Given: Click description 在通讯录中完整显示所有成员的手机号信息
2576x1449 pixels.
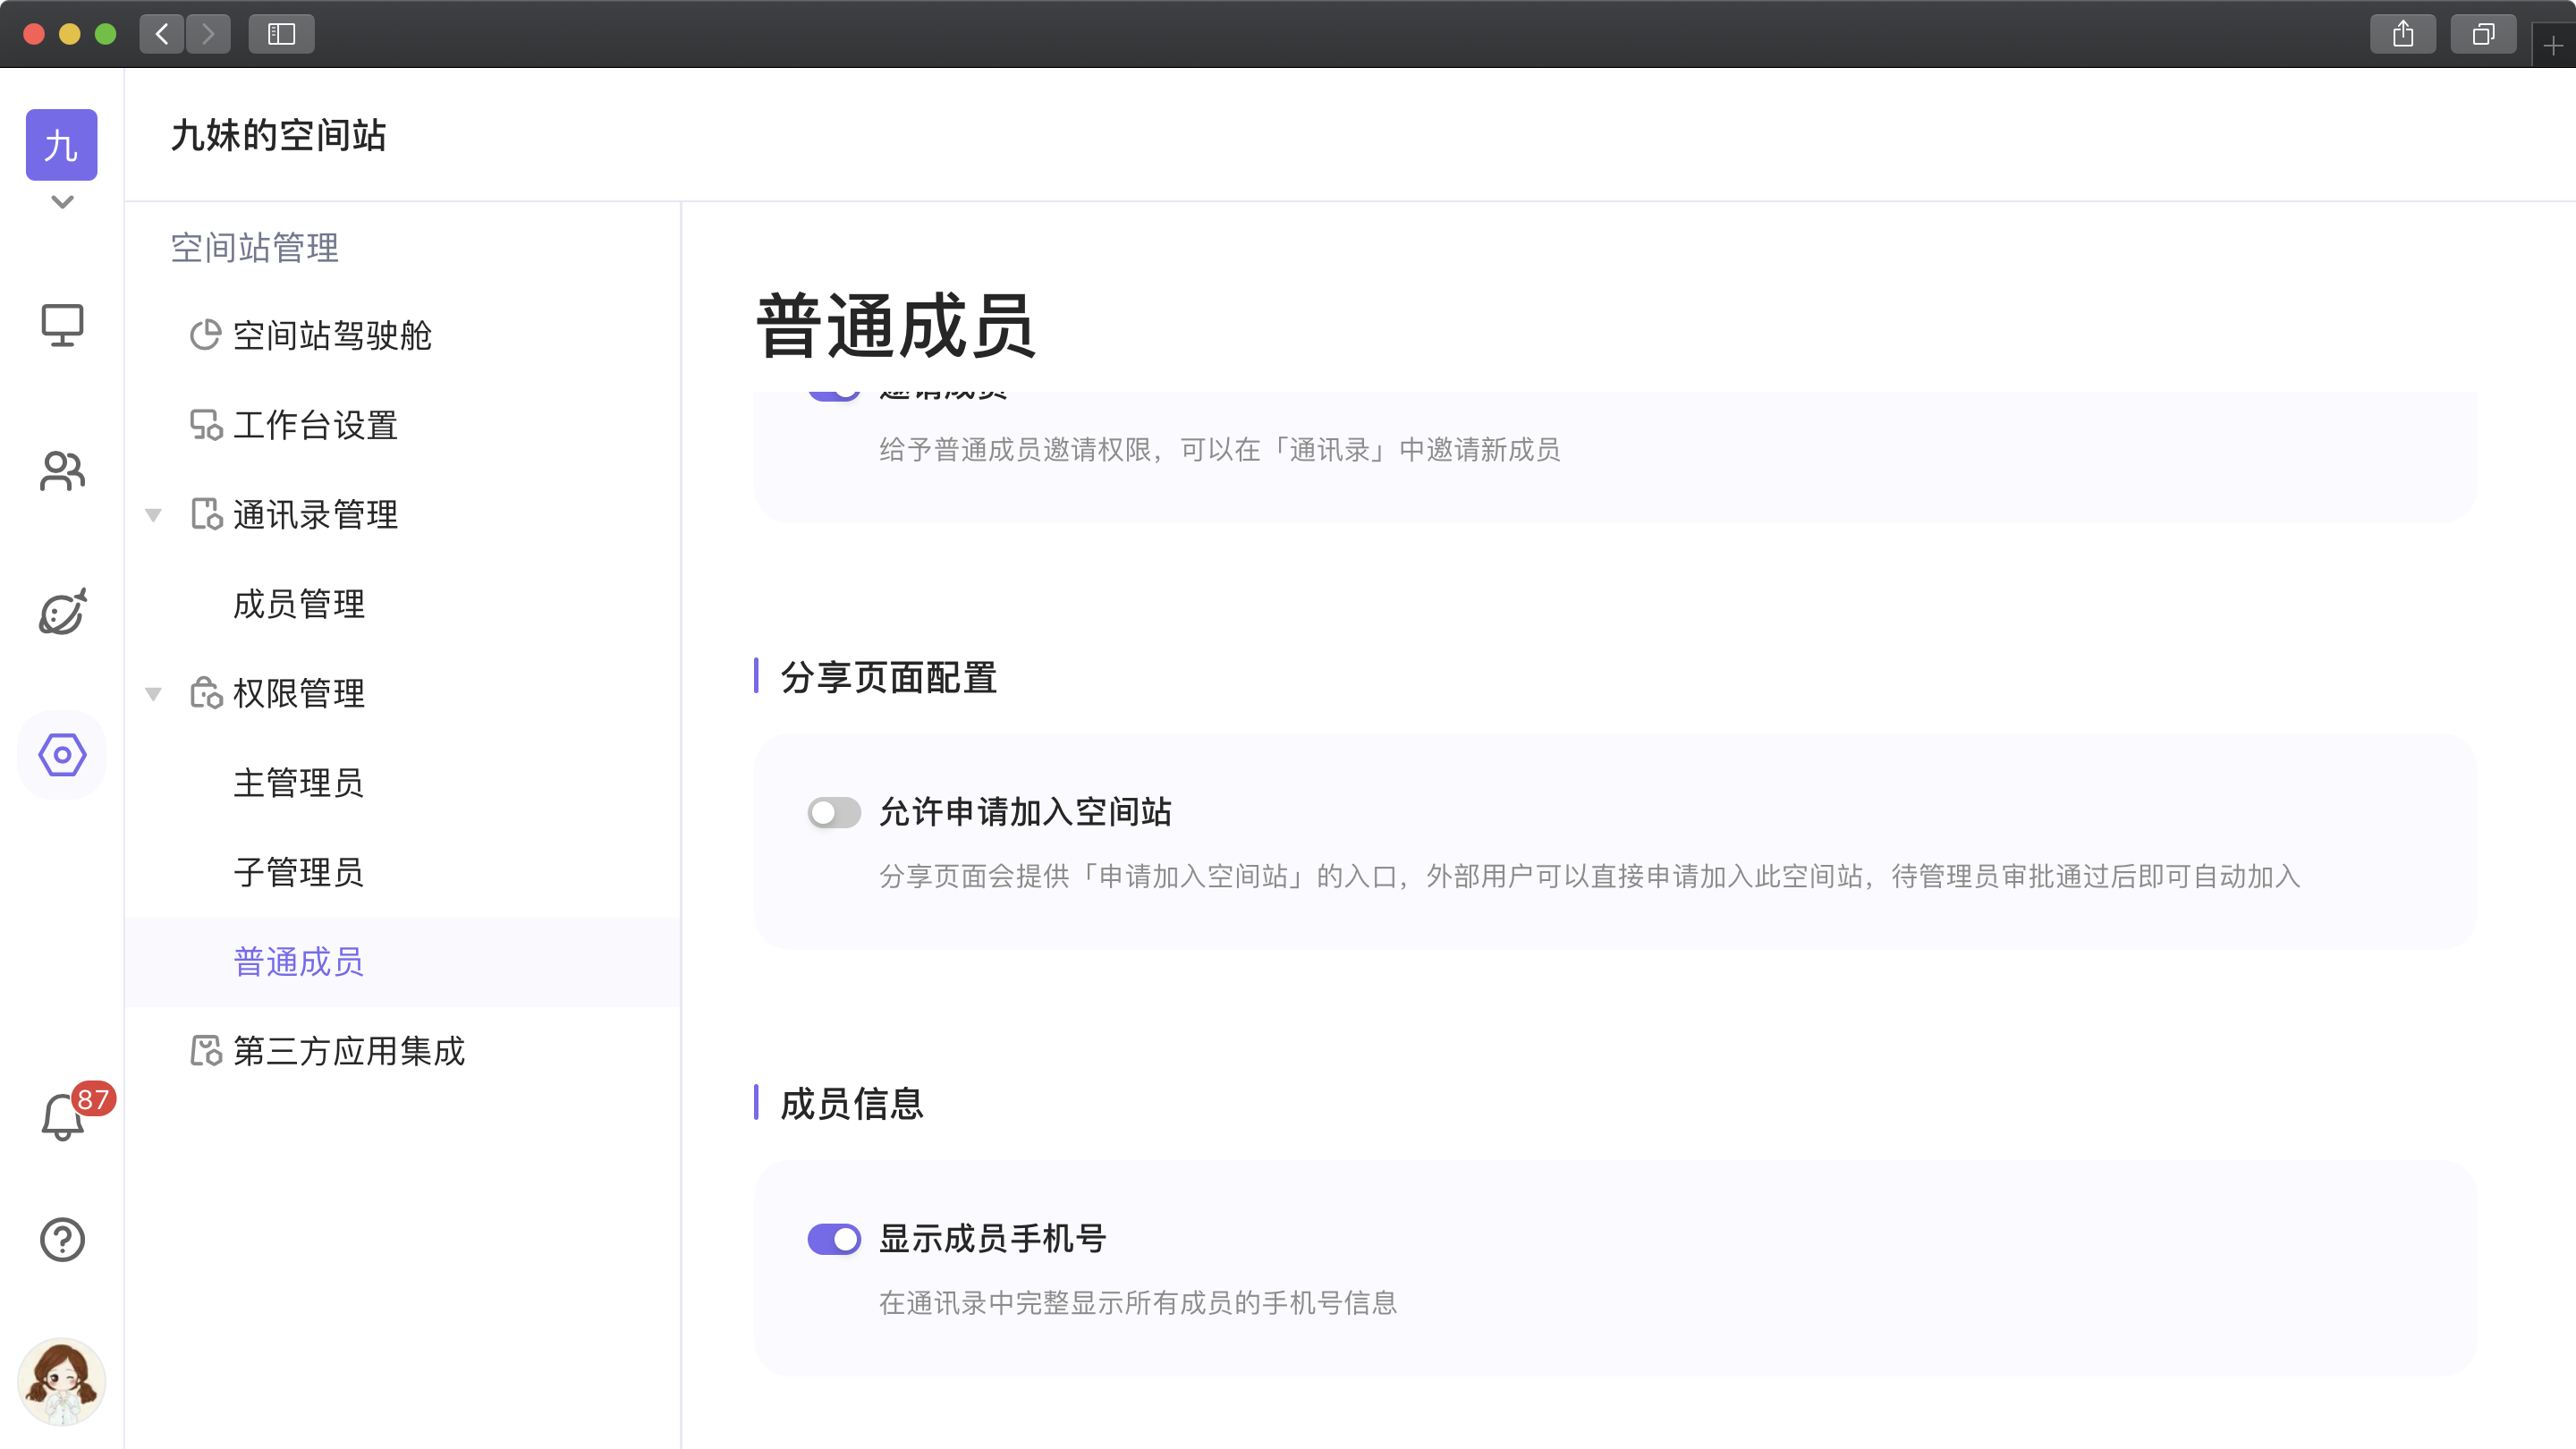Looking at the screenshot, I should (x=1138, y=1304).
